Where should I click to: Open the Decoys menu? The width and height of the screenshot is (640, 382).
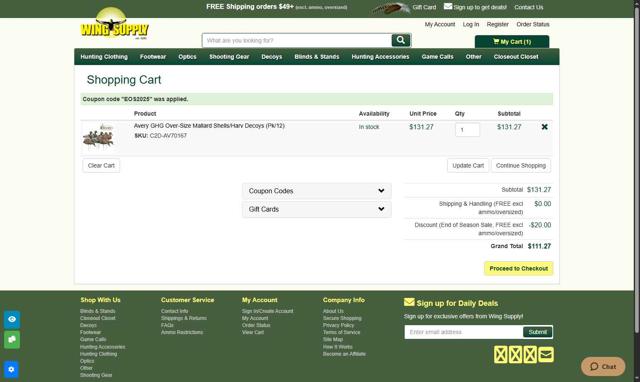(272, 57)
